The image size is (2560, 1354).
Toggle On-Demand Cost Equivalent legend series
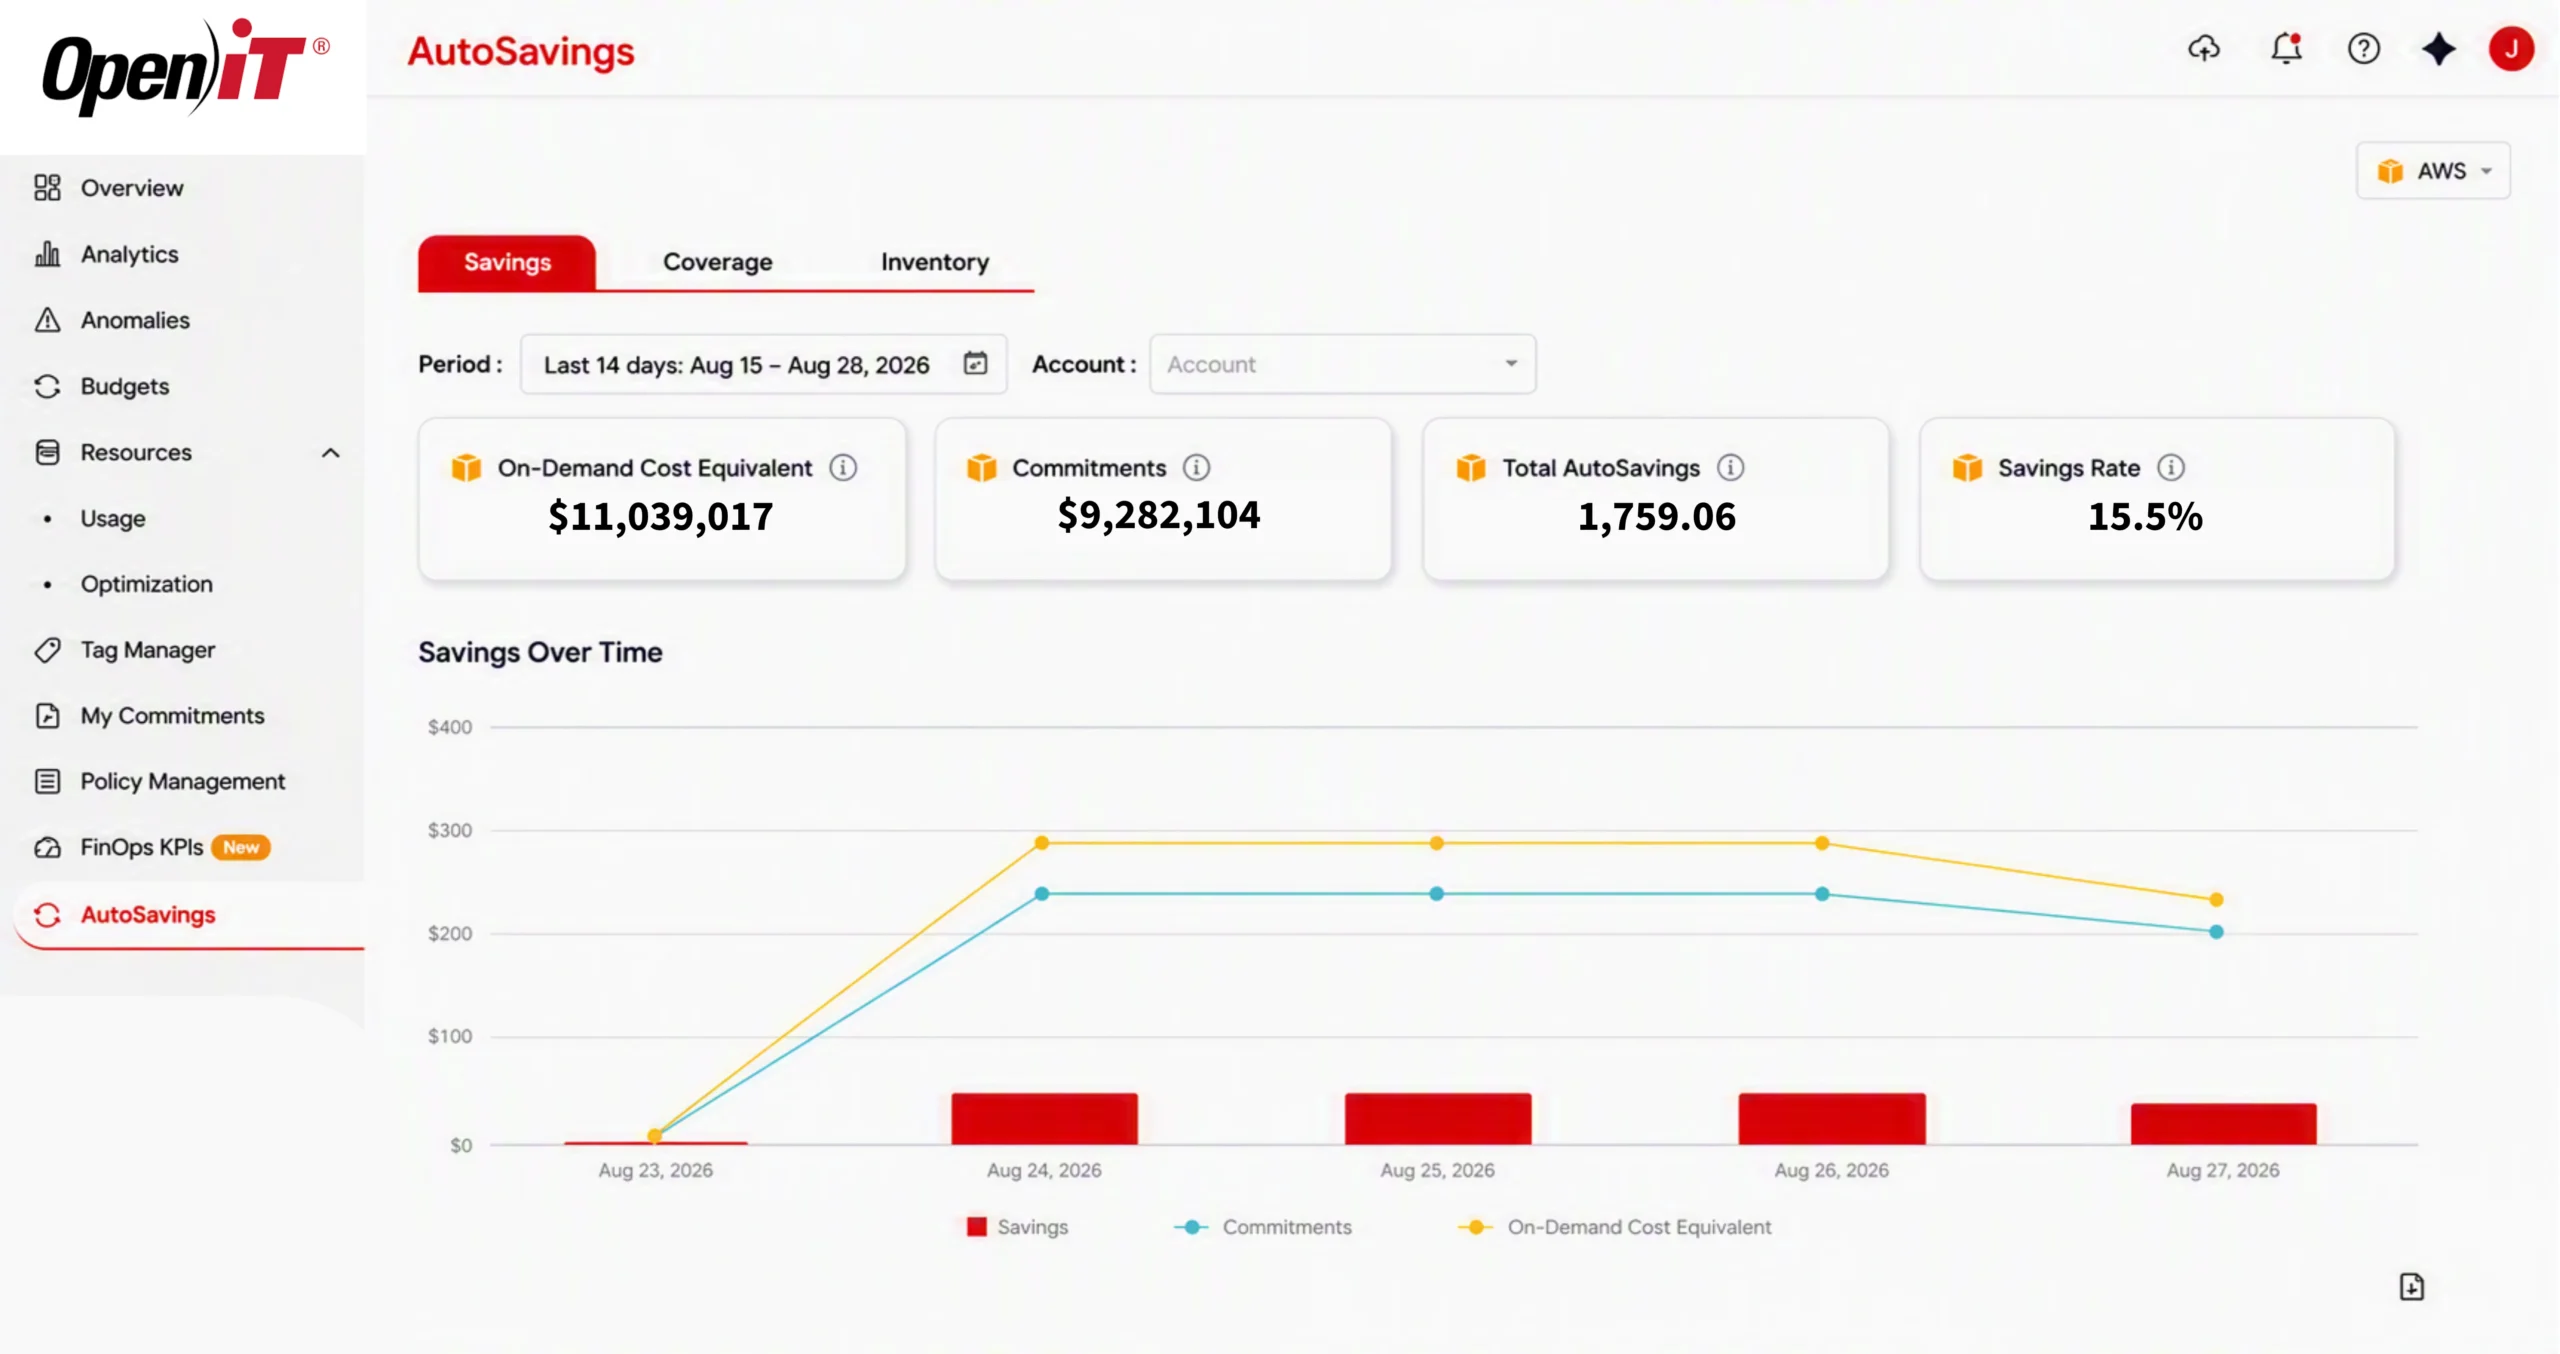click(1615, 1227)
